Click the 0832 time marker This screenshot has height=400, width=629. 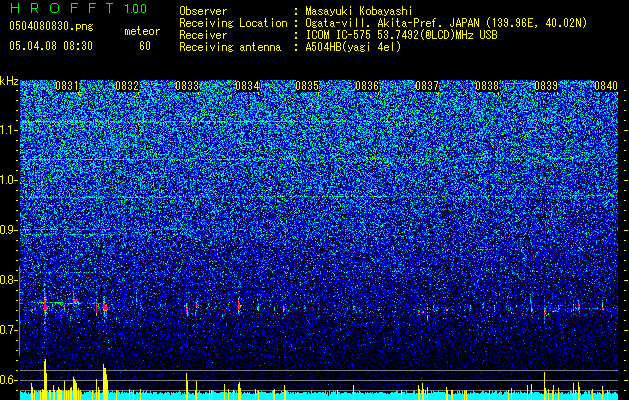(127, 86)
